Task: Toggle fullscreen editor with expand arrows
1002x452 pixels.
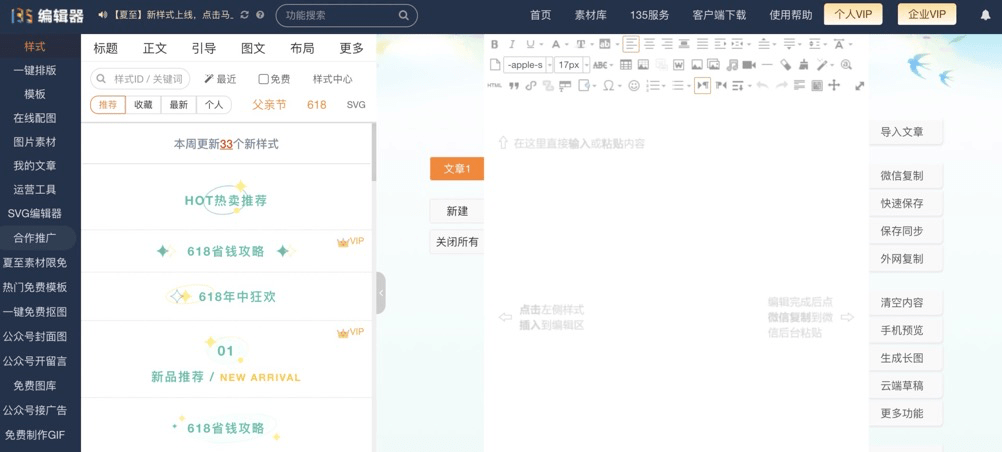Action: click(859, 86)
